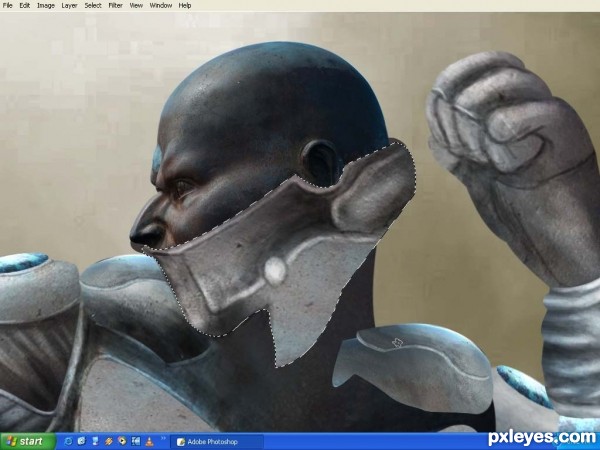Image resolution: width=600 pixels, height=450 pixels.
Task: Open the Select menu
Action: (93, 5)
